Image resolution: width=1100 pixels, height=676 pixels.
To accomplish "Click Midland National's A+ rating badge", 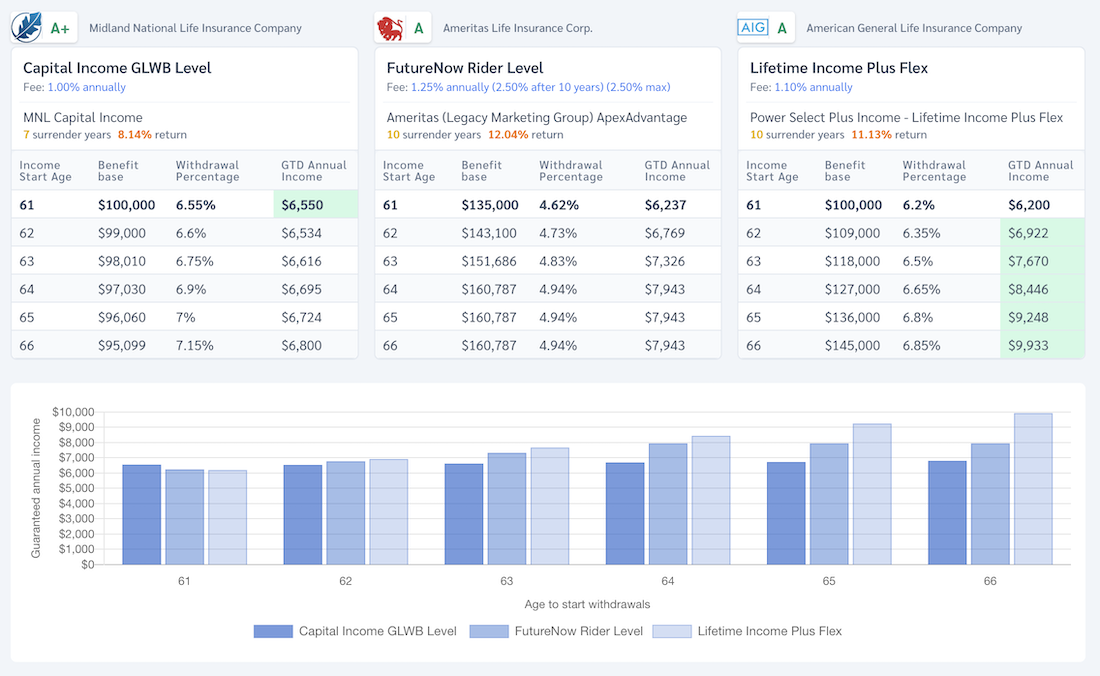I will click(60, 28).
